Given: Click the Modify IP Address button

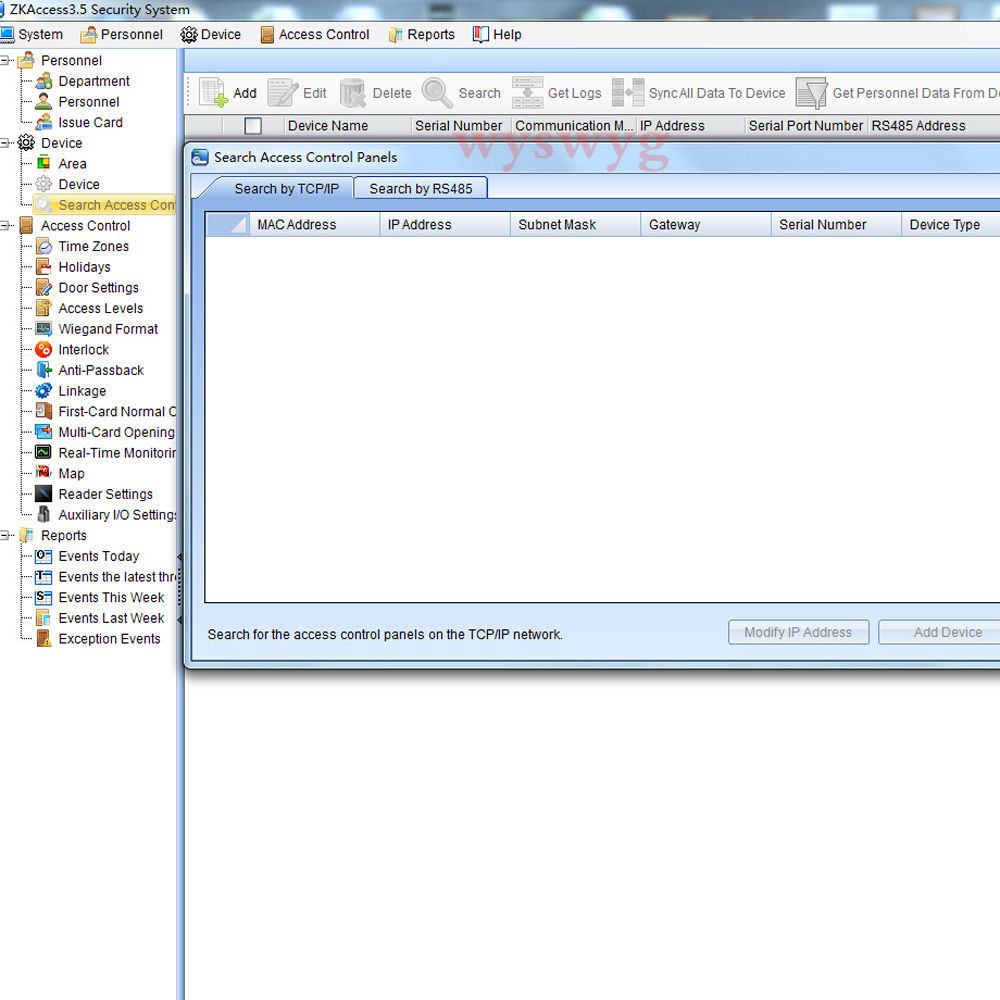Looking at the screenshot, I should [x=798, y=632].
